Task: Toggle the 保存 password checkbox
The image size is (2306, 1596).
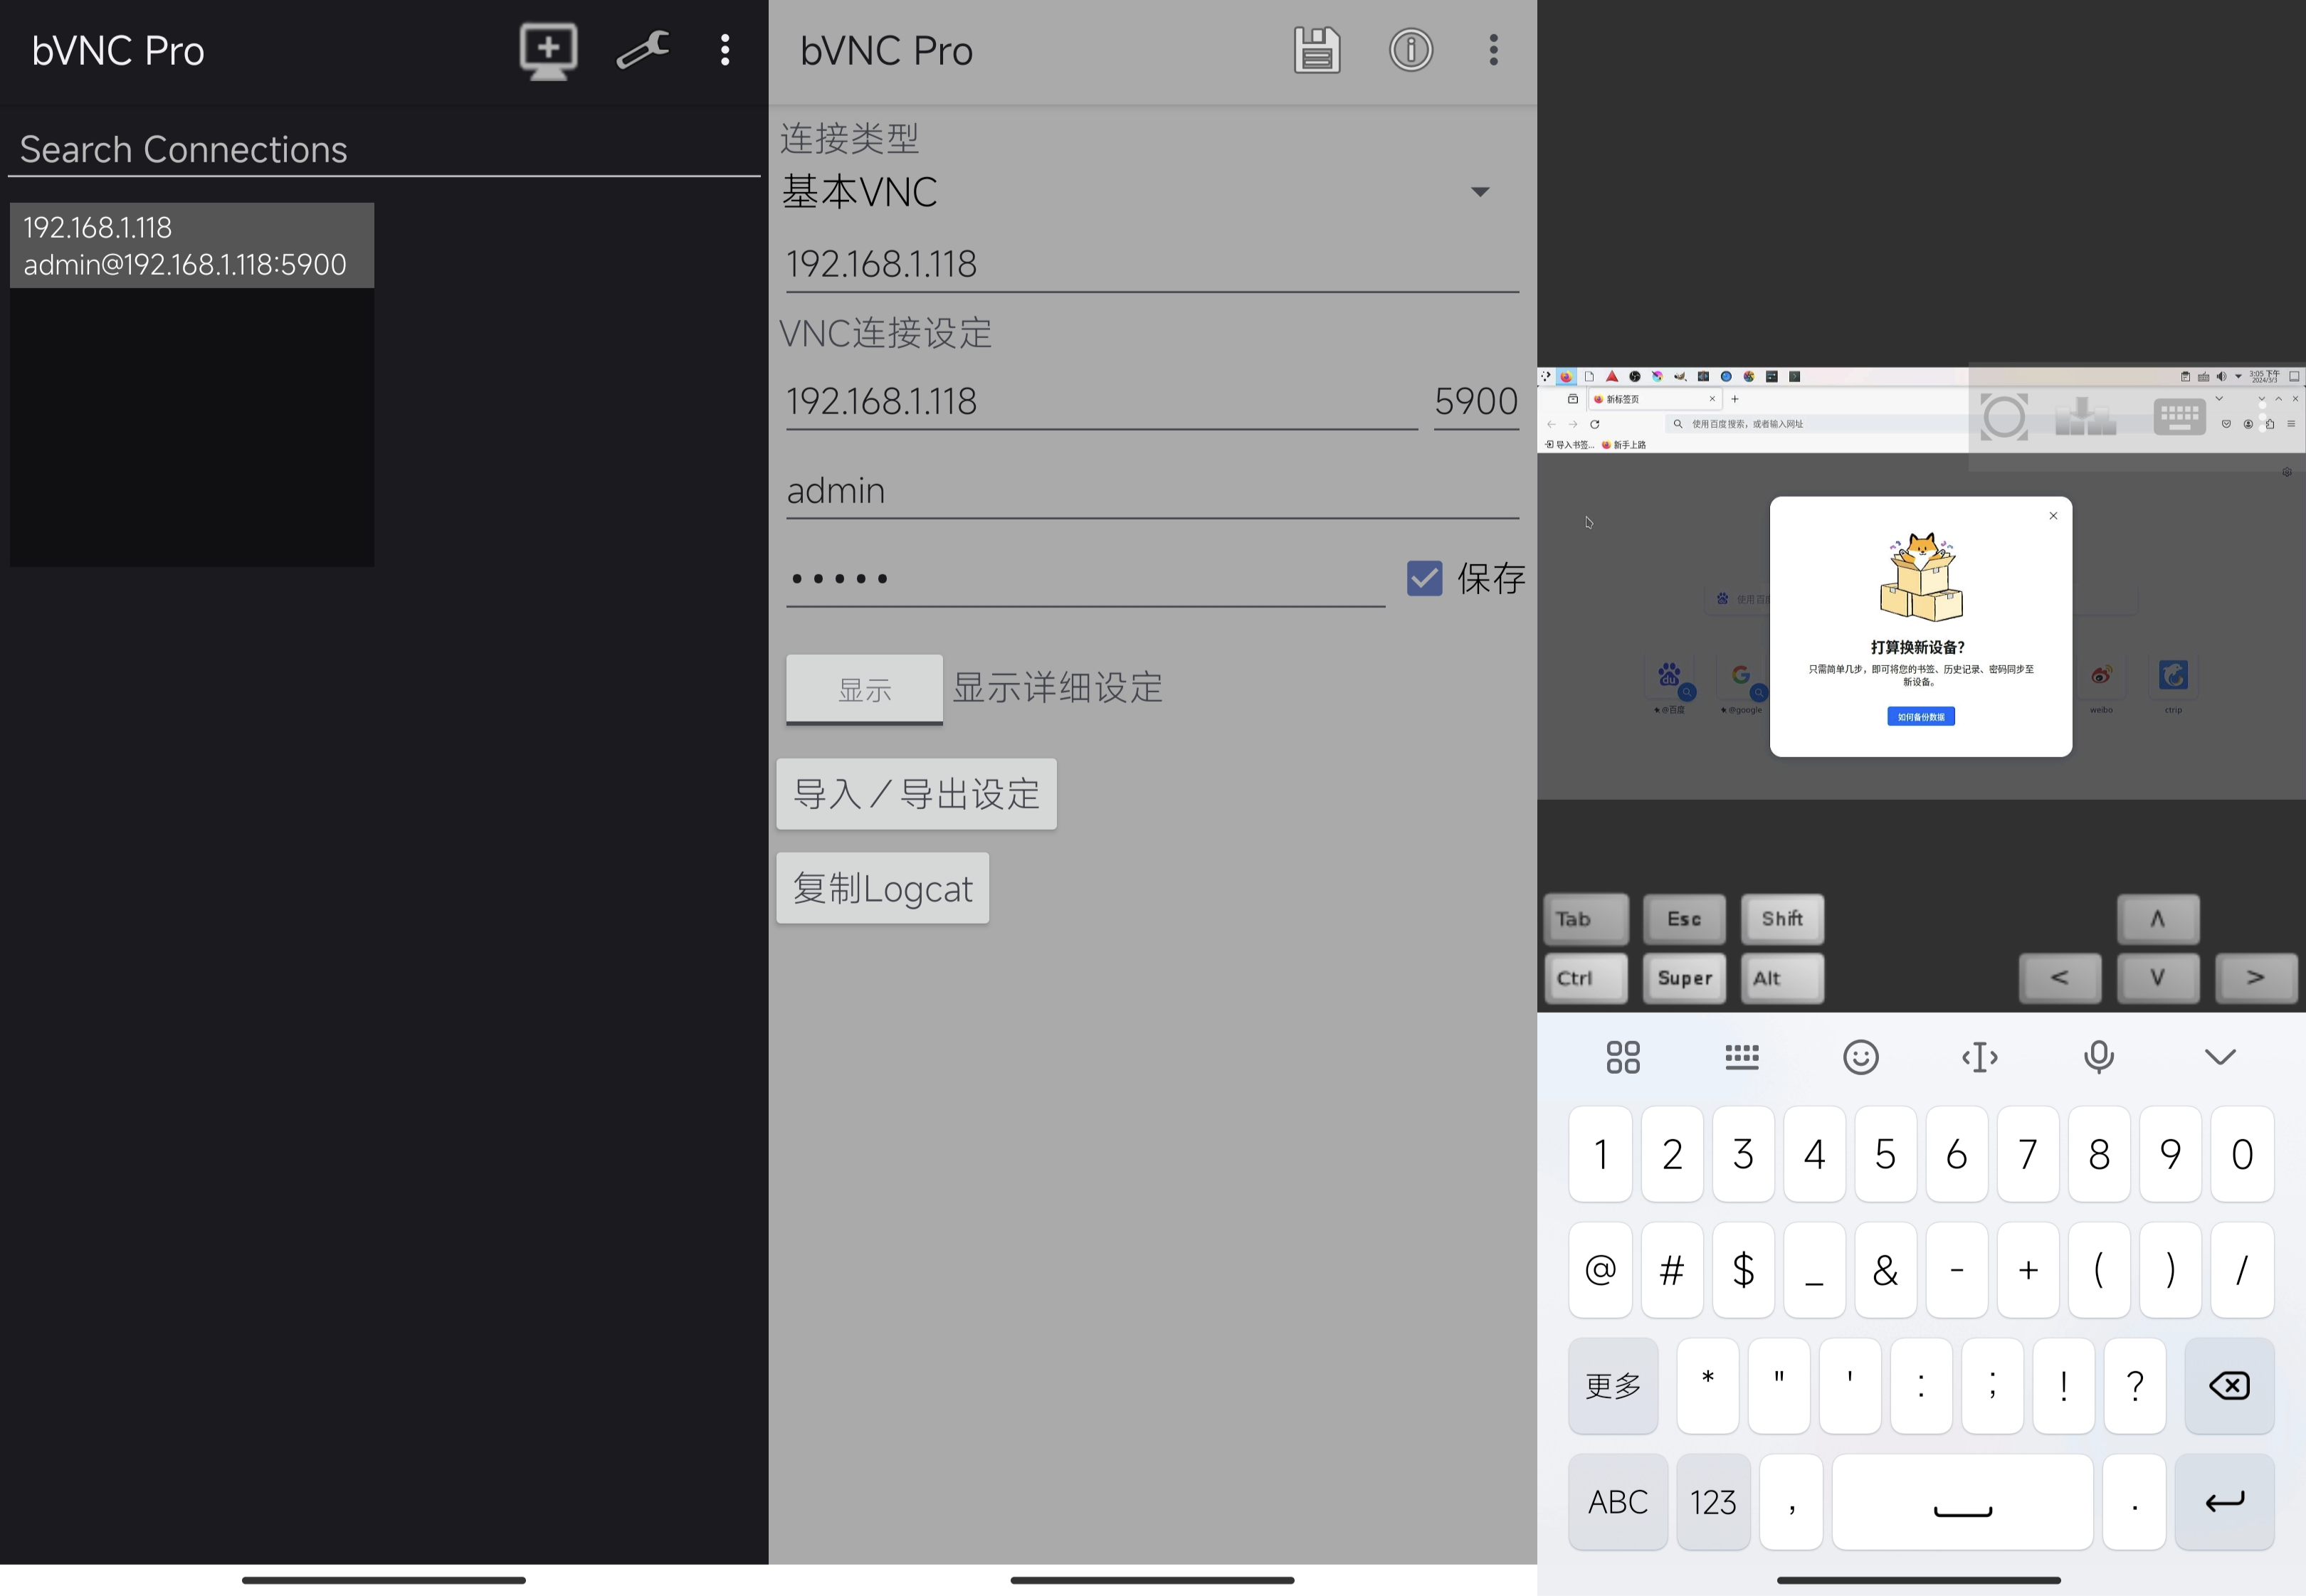Action: (x=1424, y=578)
